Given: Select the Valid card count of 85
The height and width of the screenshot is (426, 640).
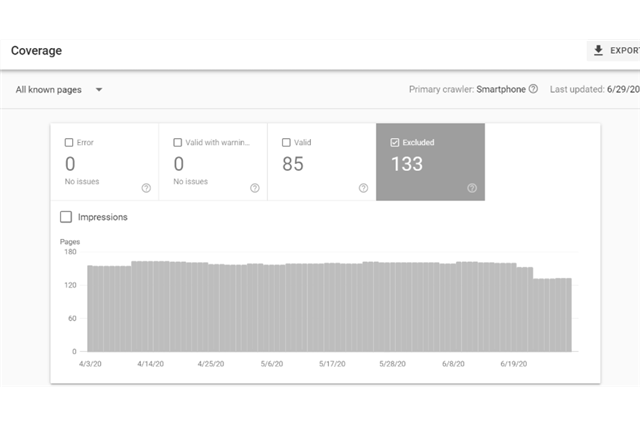Looking at the screenshot, I should [293, 164].
